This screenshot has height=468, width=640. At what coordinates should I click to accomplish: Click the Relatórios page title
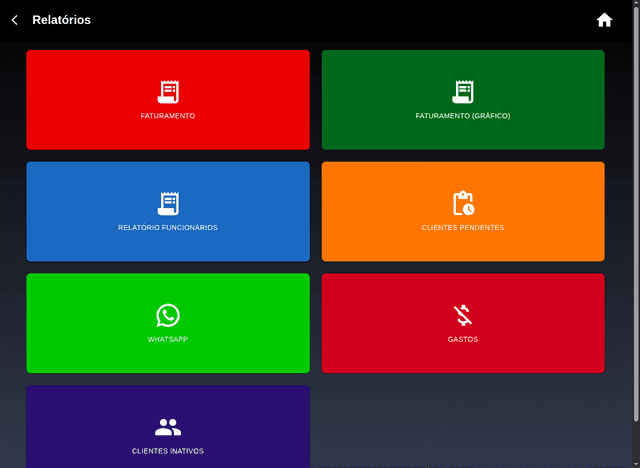61,20
